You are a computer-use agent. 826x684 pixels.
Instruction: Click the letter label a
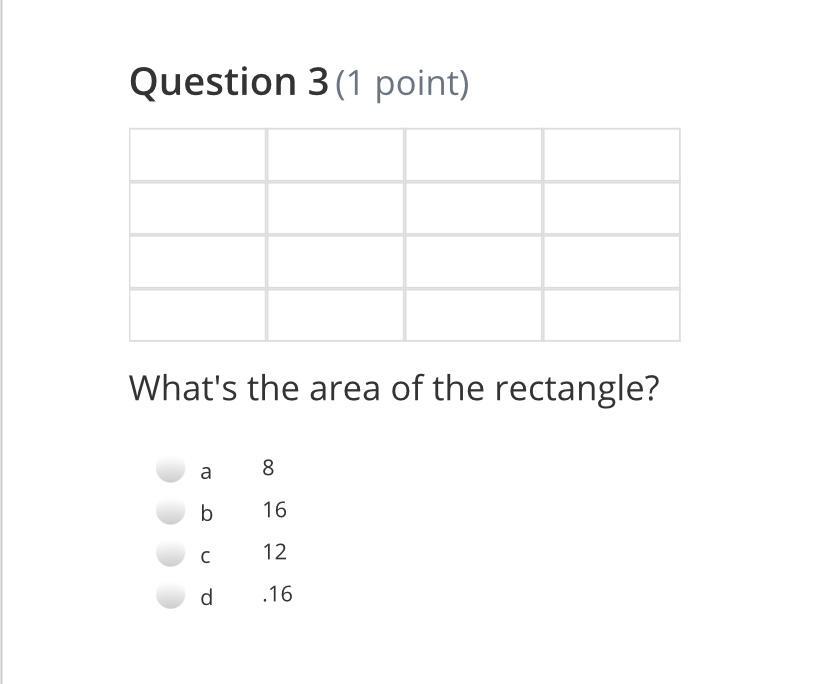coord(206,471)
